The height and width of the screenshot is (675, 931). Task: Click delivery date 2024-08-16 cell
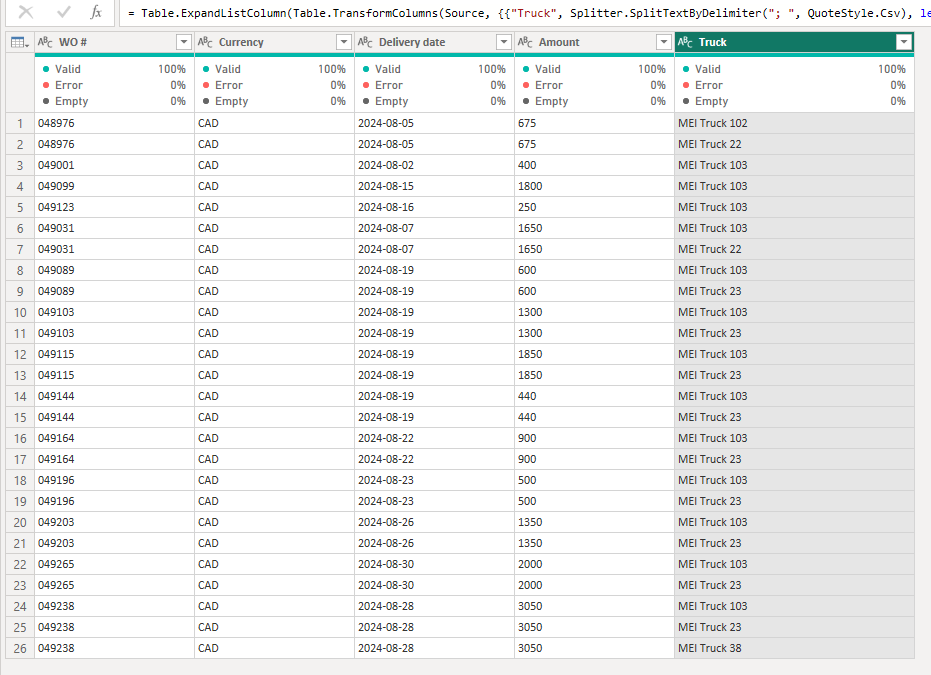pyautogui.click(x=435, y=207)
